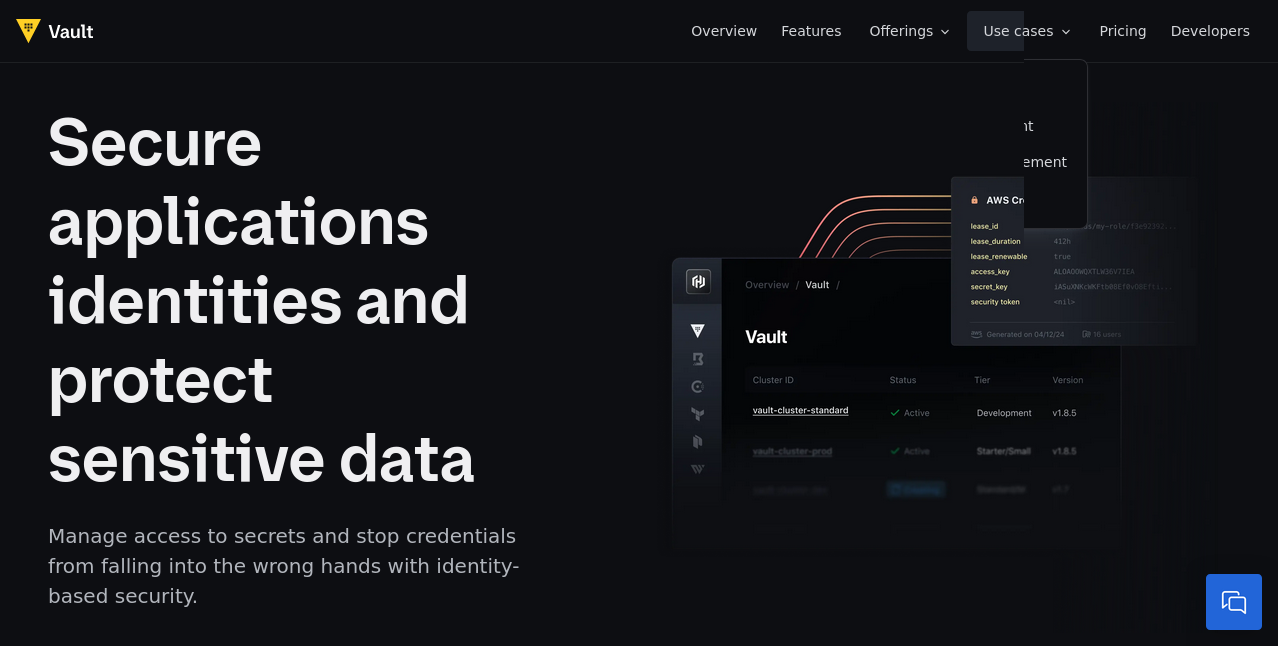Click the secret_key field label
Image resolution: width=1278 pixels, height=646 pixels.
989,286
